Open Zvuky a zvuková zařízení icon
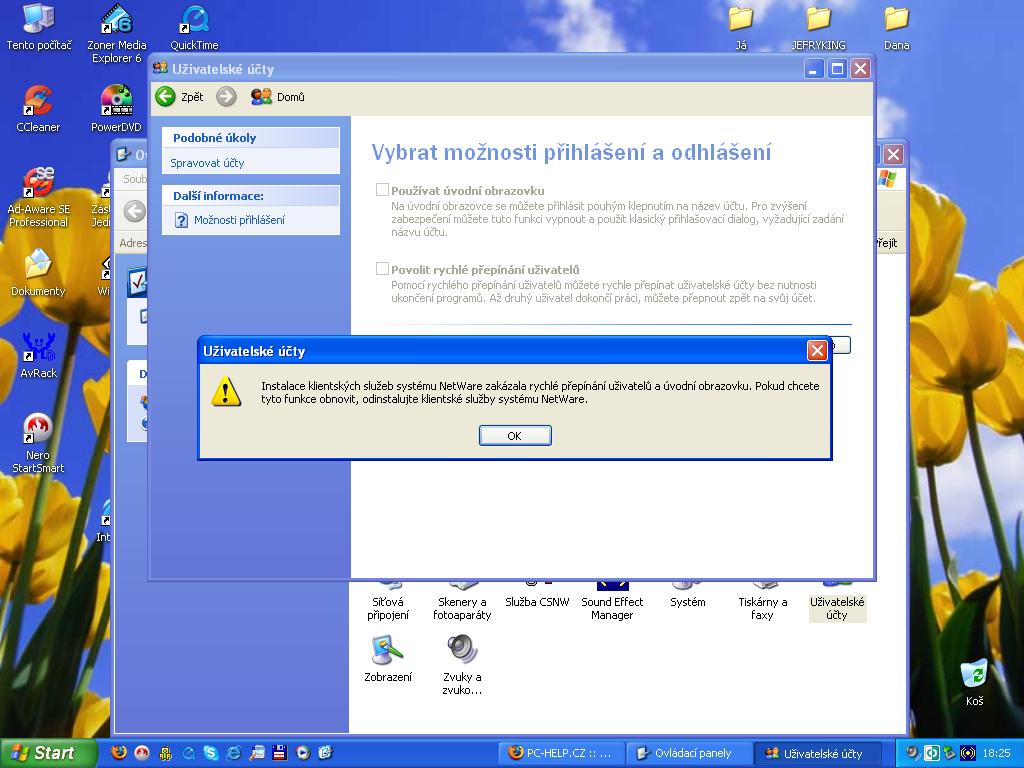Screen dimensions: 1024x768 [x=462, y=652]
